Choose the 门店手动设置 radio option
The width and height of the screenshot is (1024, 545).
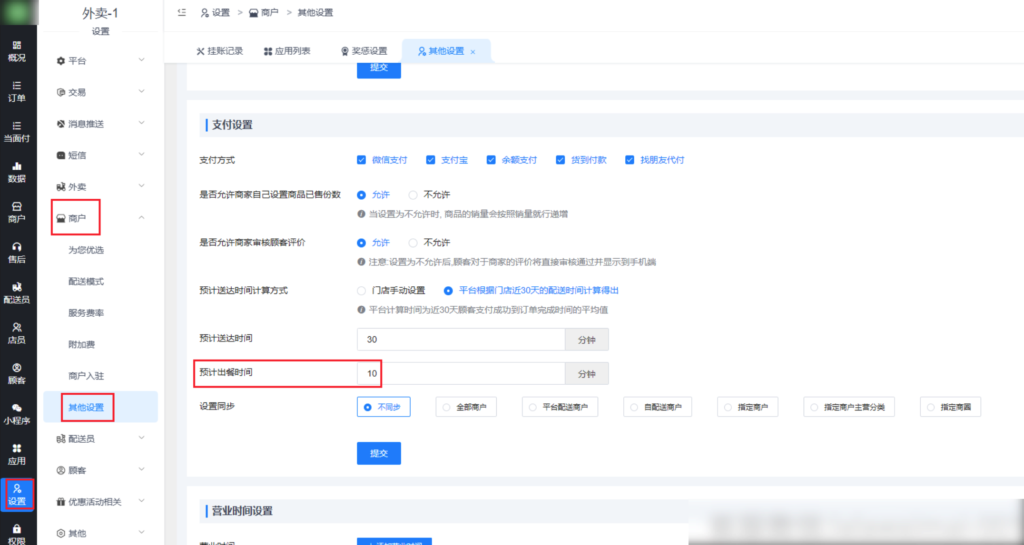click(x=361, y=290)
